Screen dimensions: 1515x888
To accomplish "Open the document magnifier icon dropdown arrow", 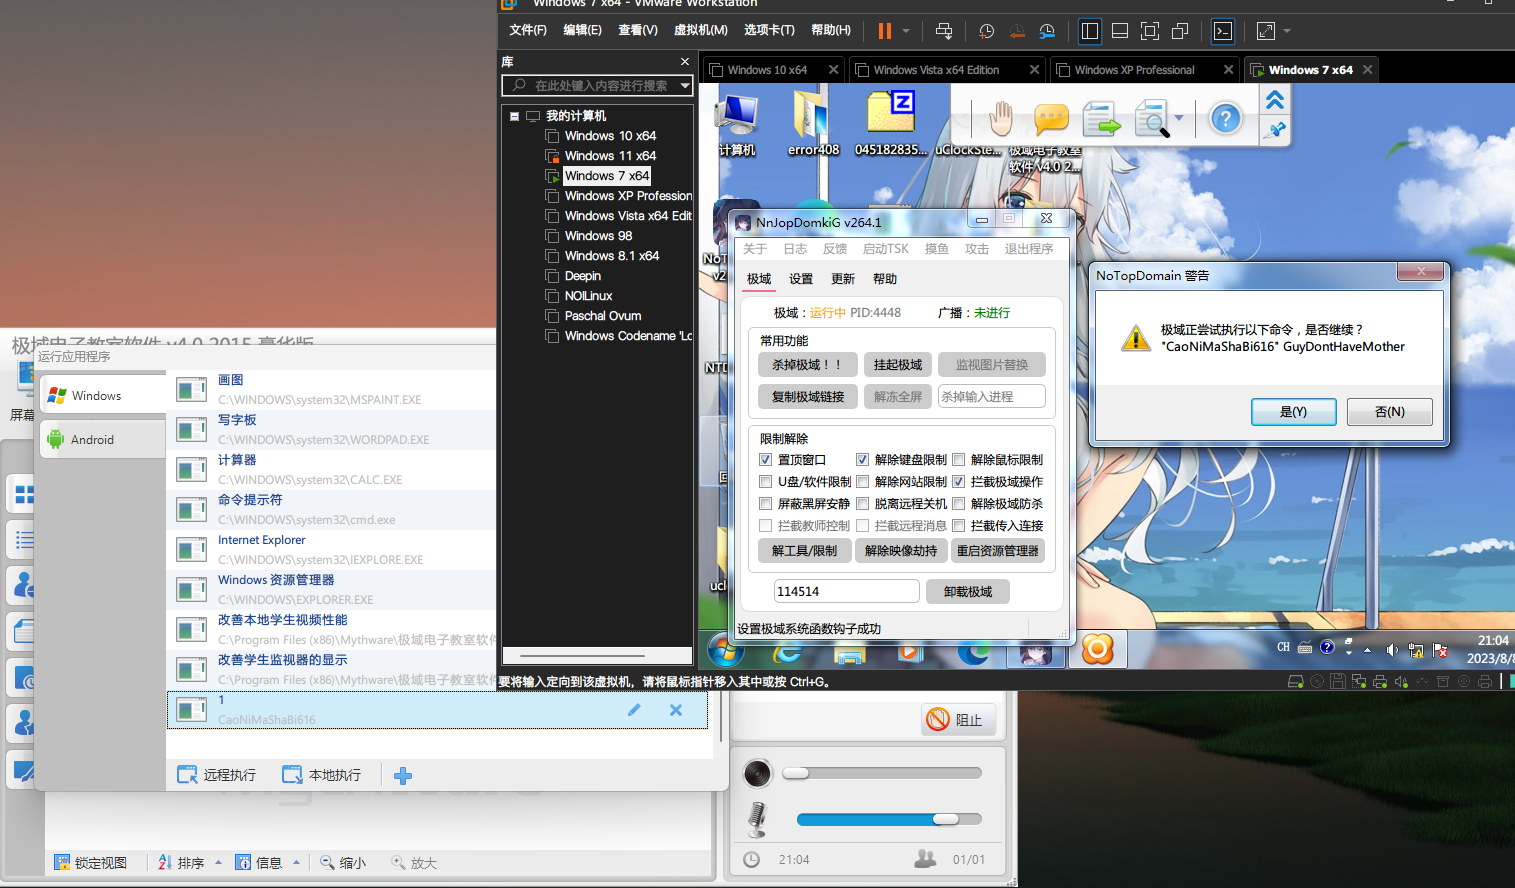I will pos(1179,119).
